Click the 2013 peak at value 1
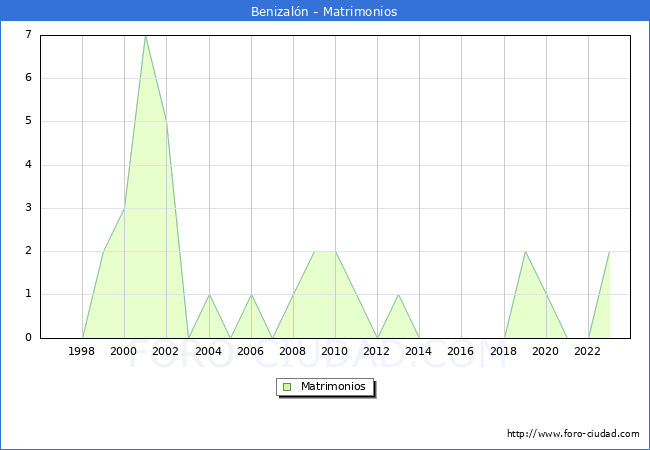 pos(398,295)
